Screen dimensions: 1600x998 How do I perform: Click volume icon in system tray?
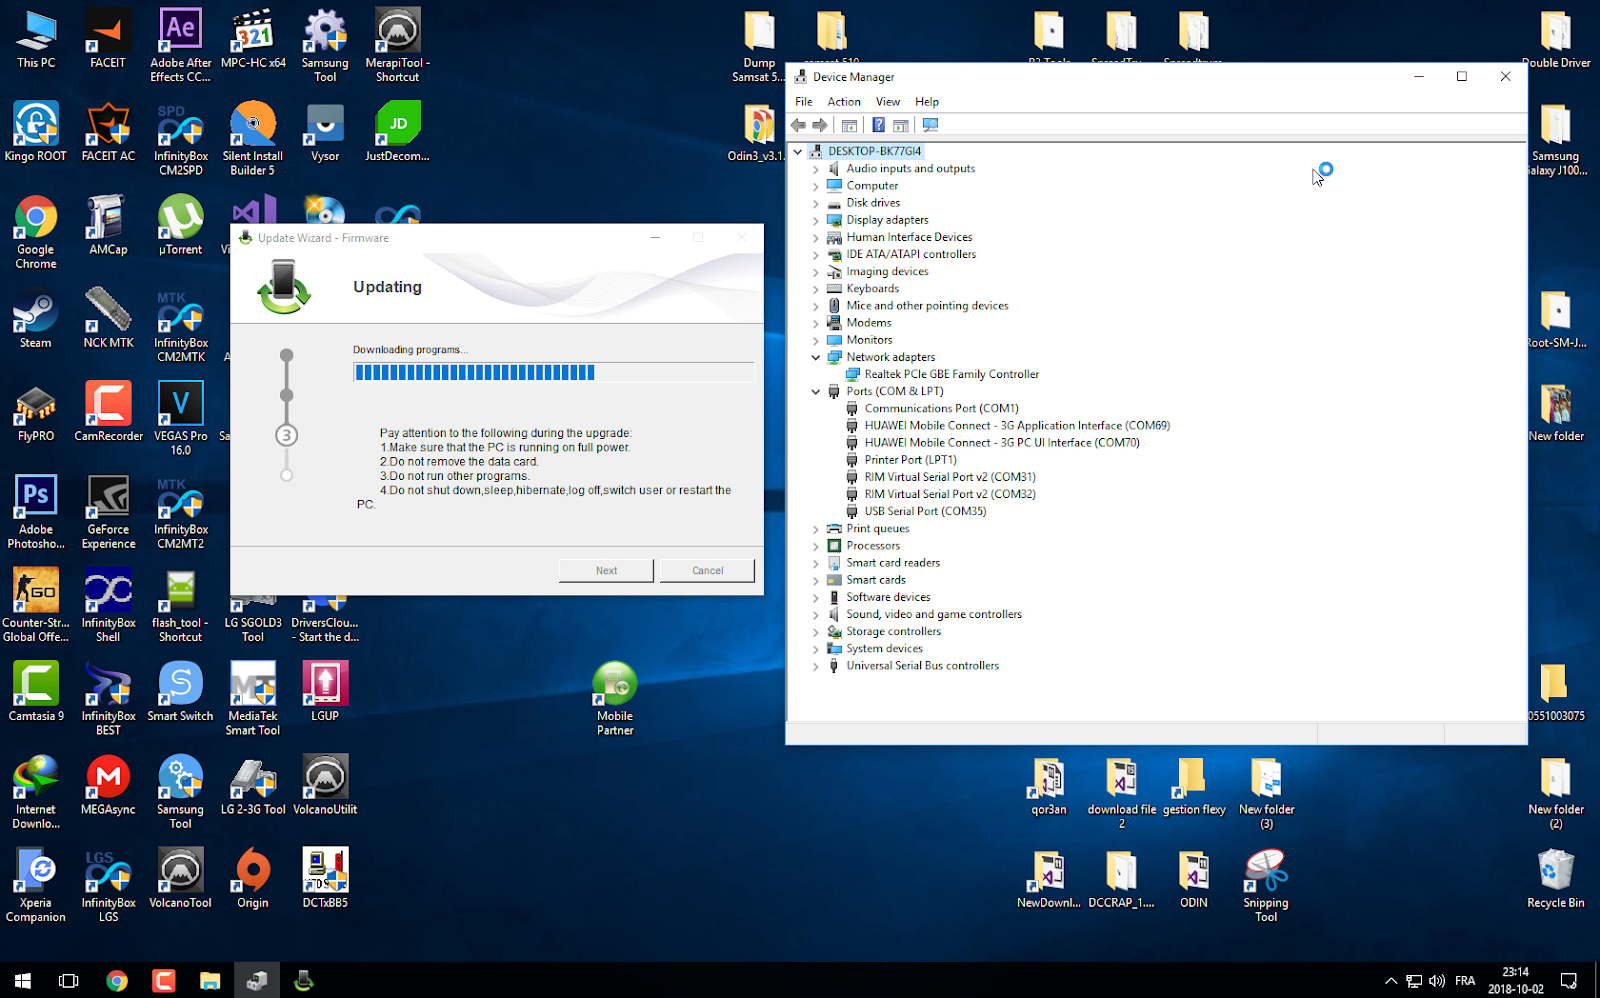pos(1437,981)
